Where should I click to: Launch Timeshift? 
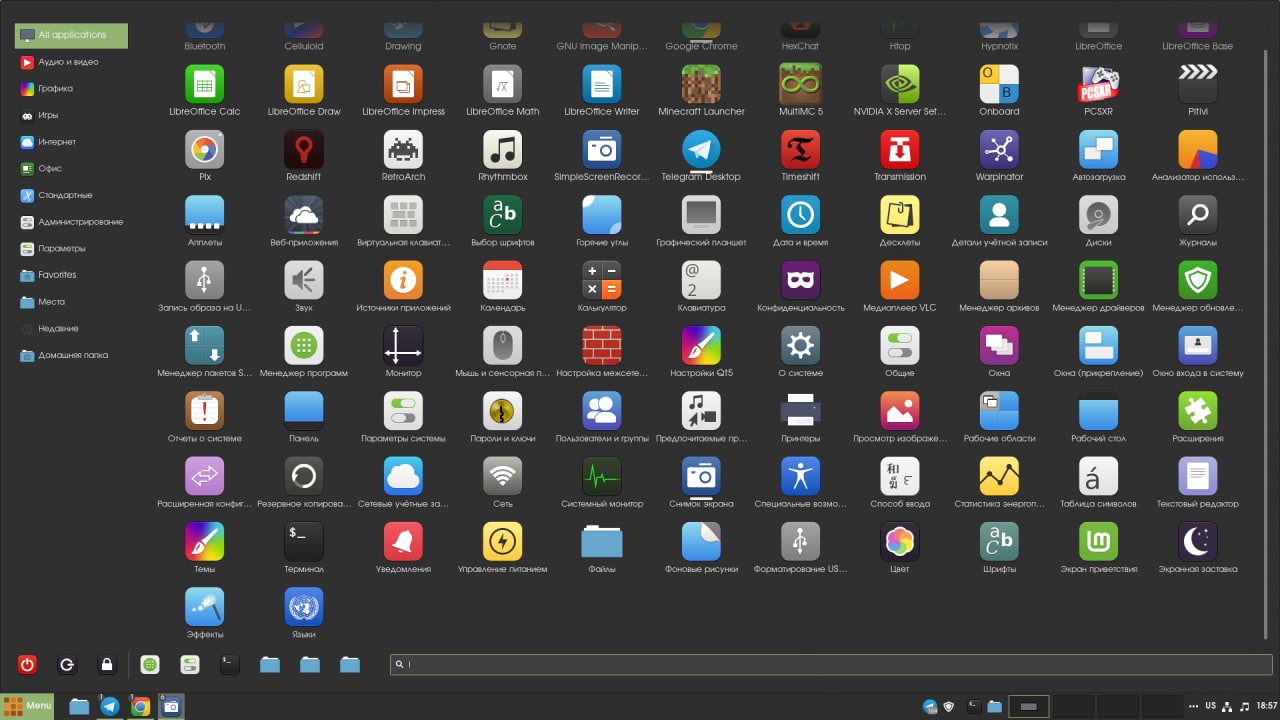(x=801, y=150)
